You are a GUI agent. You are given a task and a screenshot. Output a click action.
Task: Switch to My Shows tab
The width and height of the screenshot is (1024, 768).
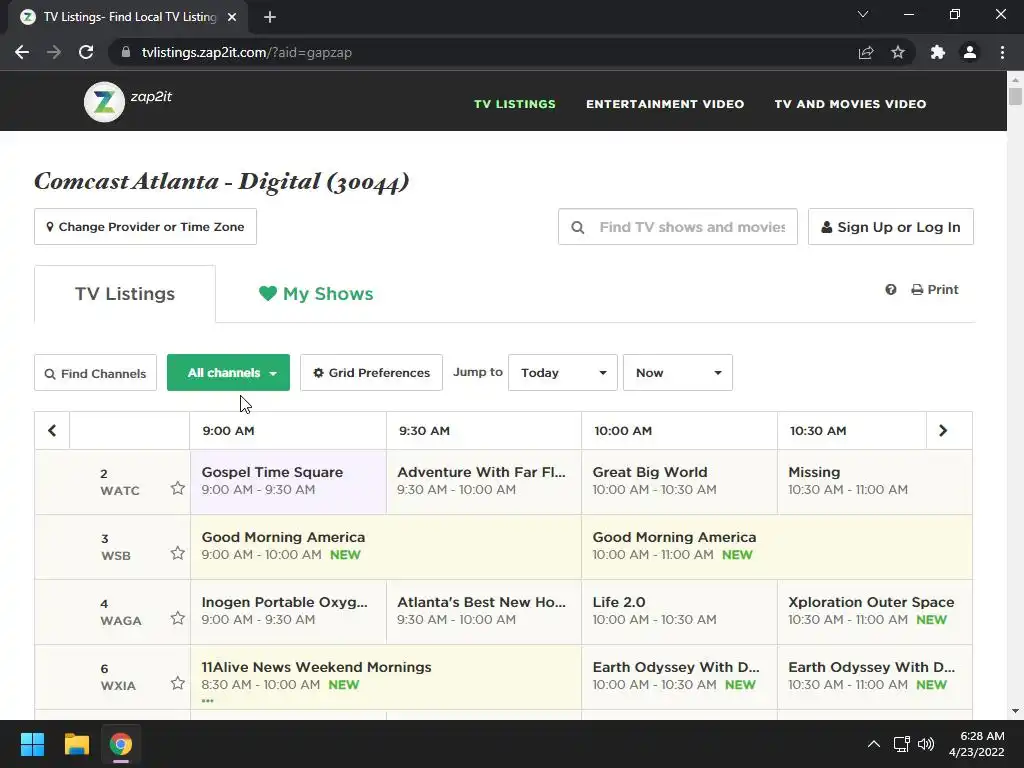316,294
